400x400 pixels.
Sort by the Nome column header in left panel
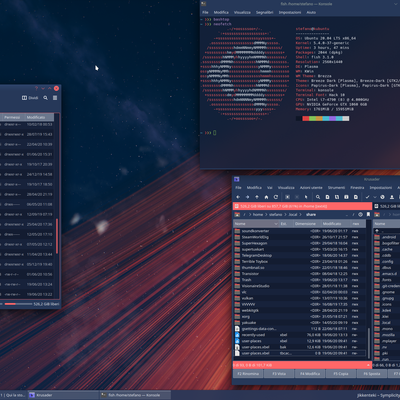tap(256, 224)
